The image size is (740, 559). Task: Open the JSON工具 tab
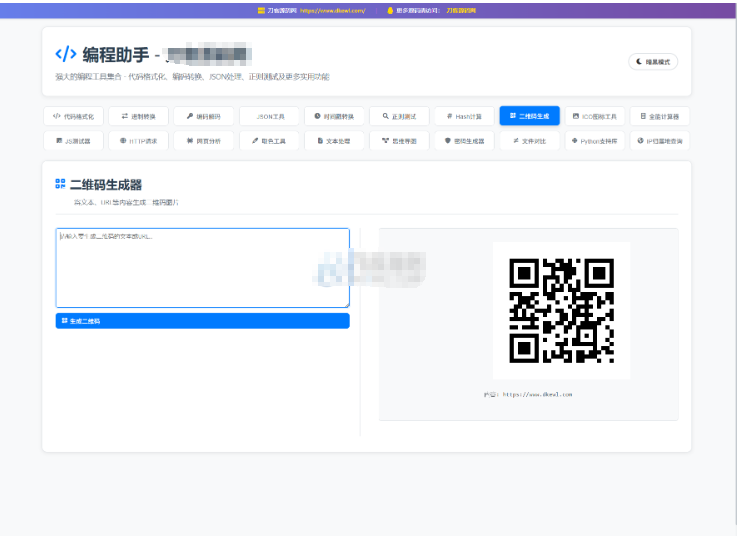coord(269,116)
